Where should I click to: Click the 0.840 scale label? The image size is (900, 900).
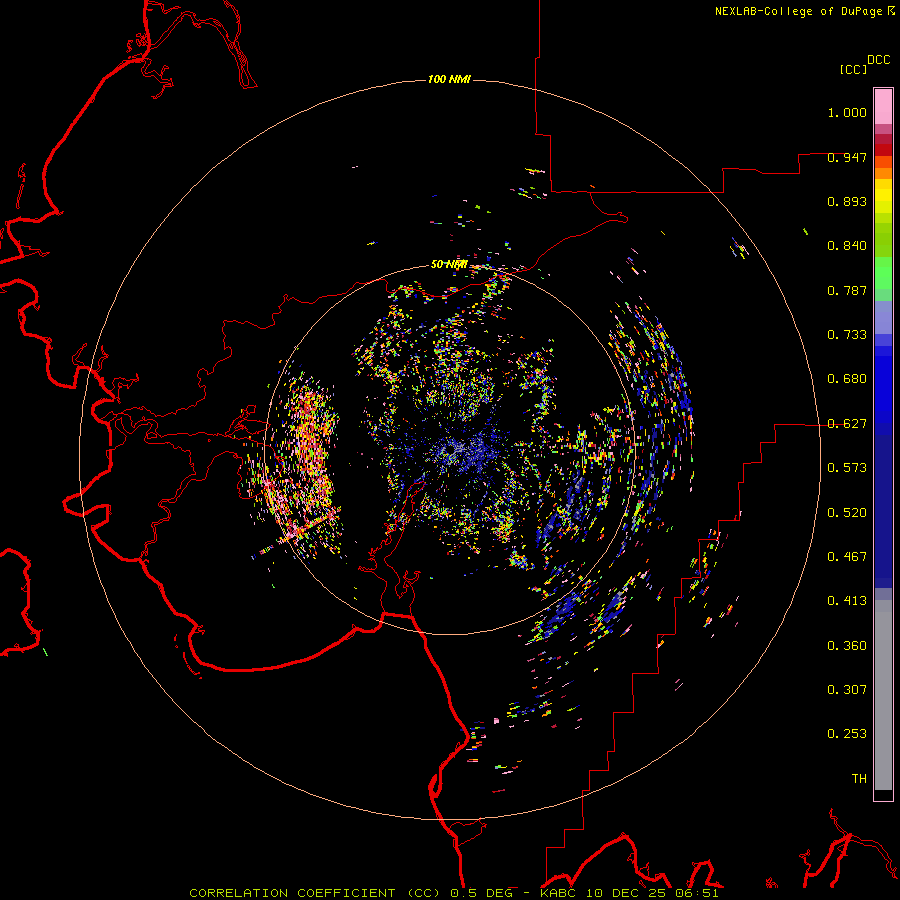click(847, 246)
